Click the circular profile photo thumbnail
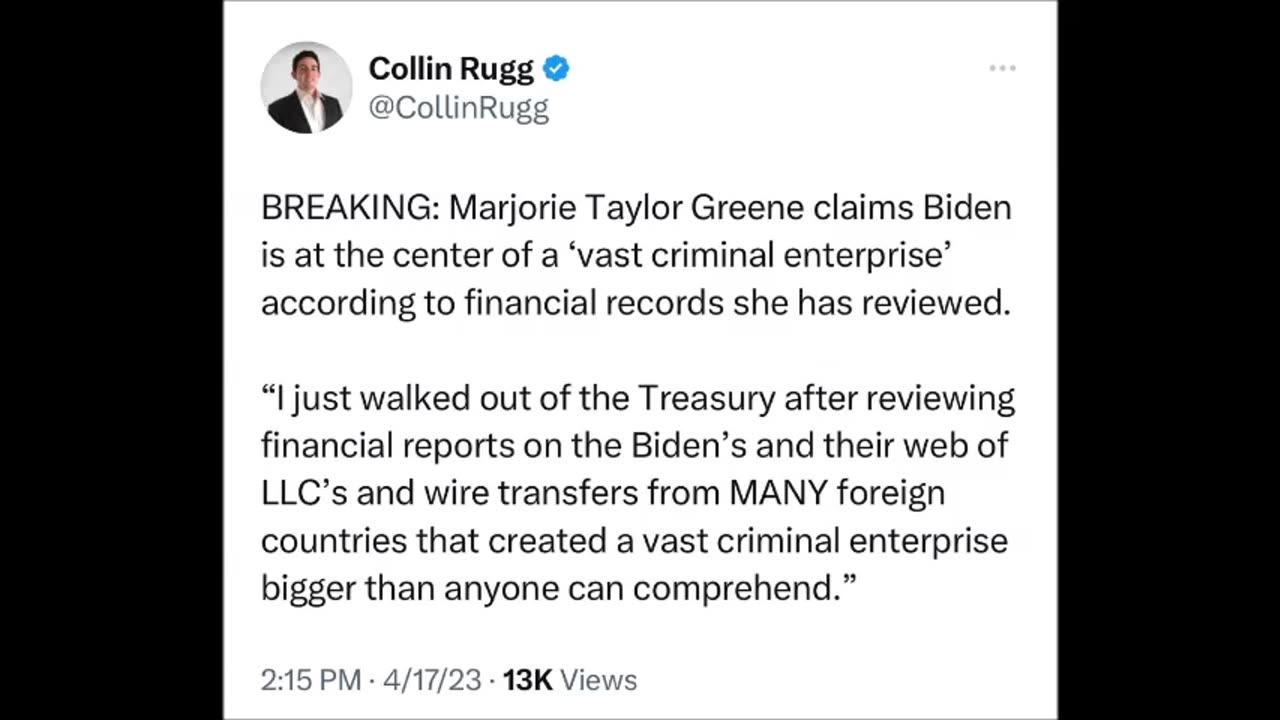The height and width of the screenshot is (720, 1280). (306, 87)
